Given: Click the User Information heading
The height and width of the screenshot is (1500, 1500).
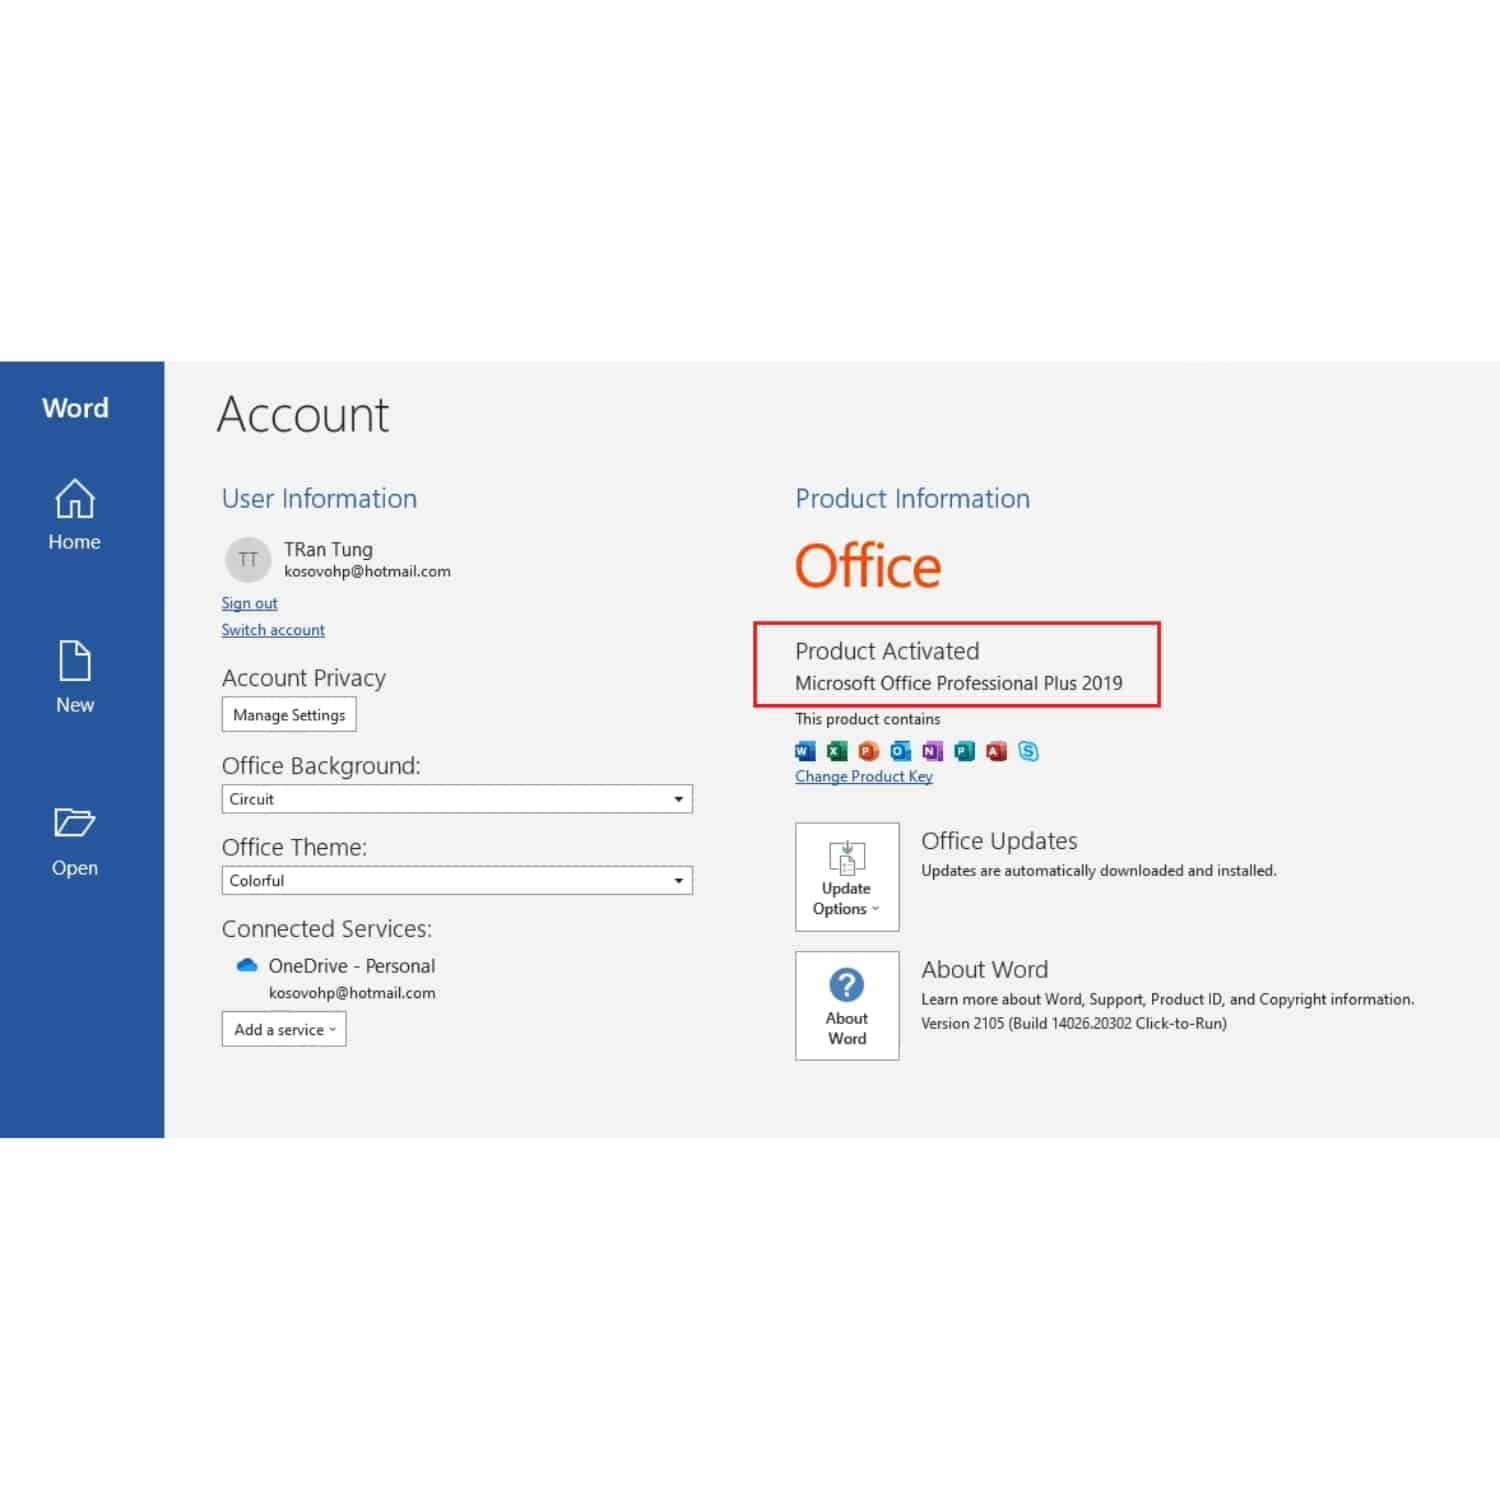Looking at the screenshot, I should 319,498.
